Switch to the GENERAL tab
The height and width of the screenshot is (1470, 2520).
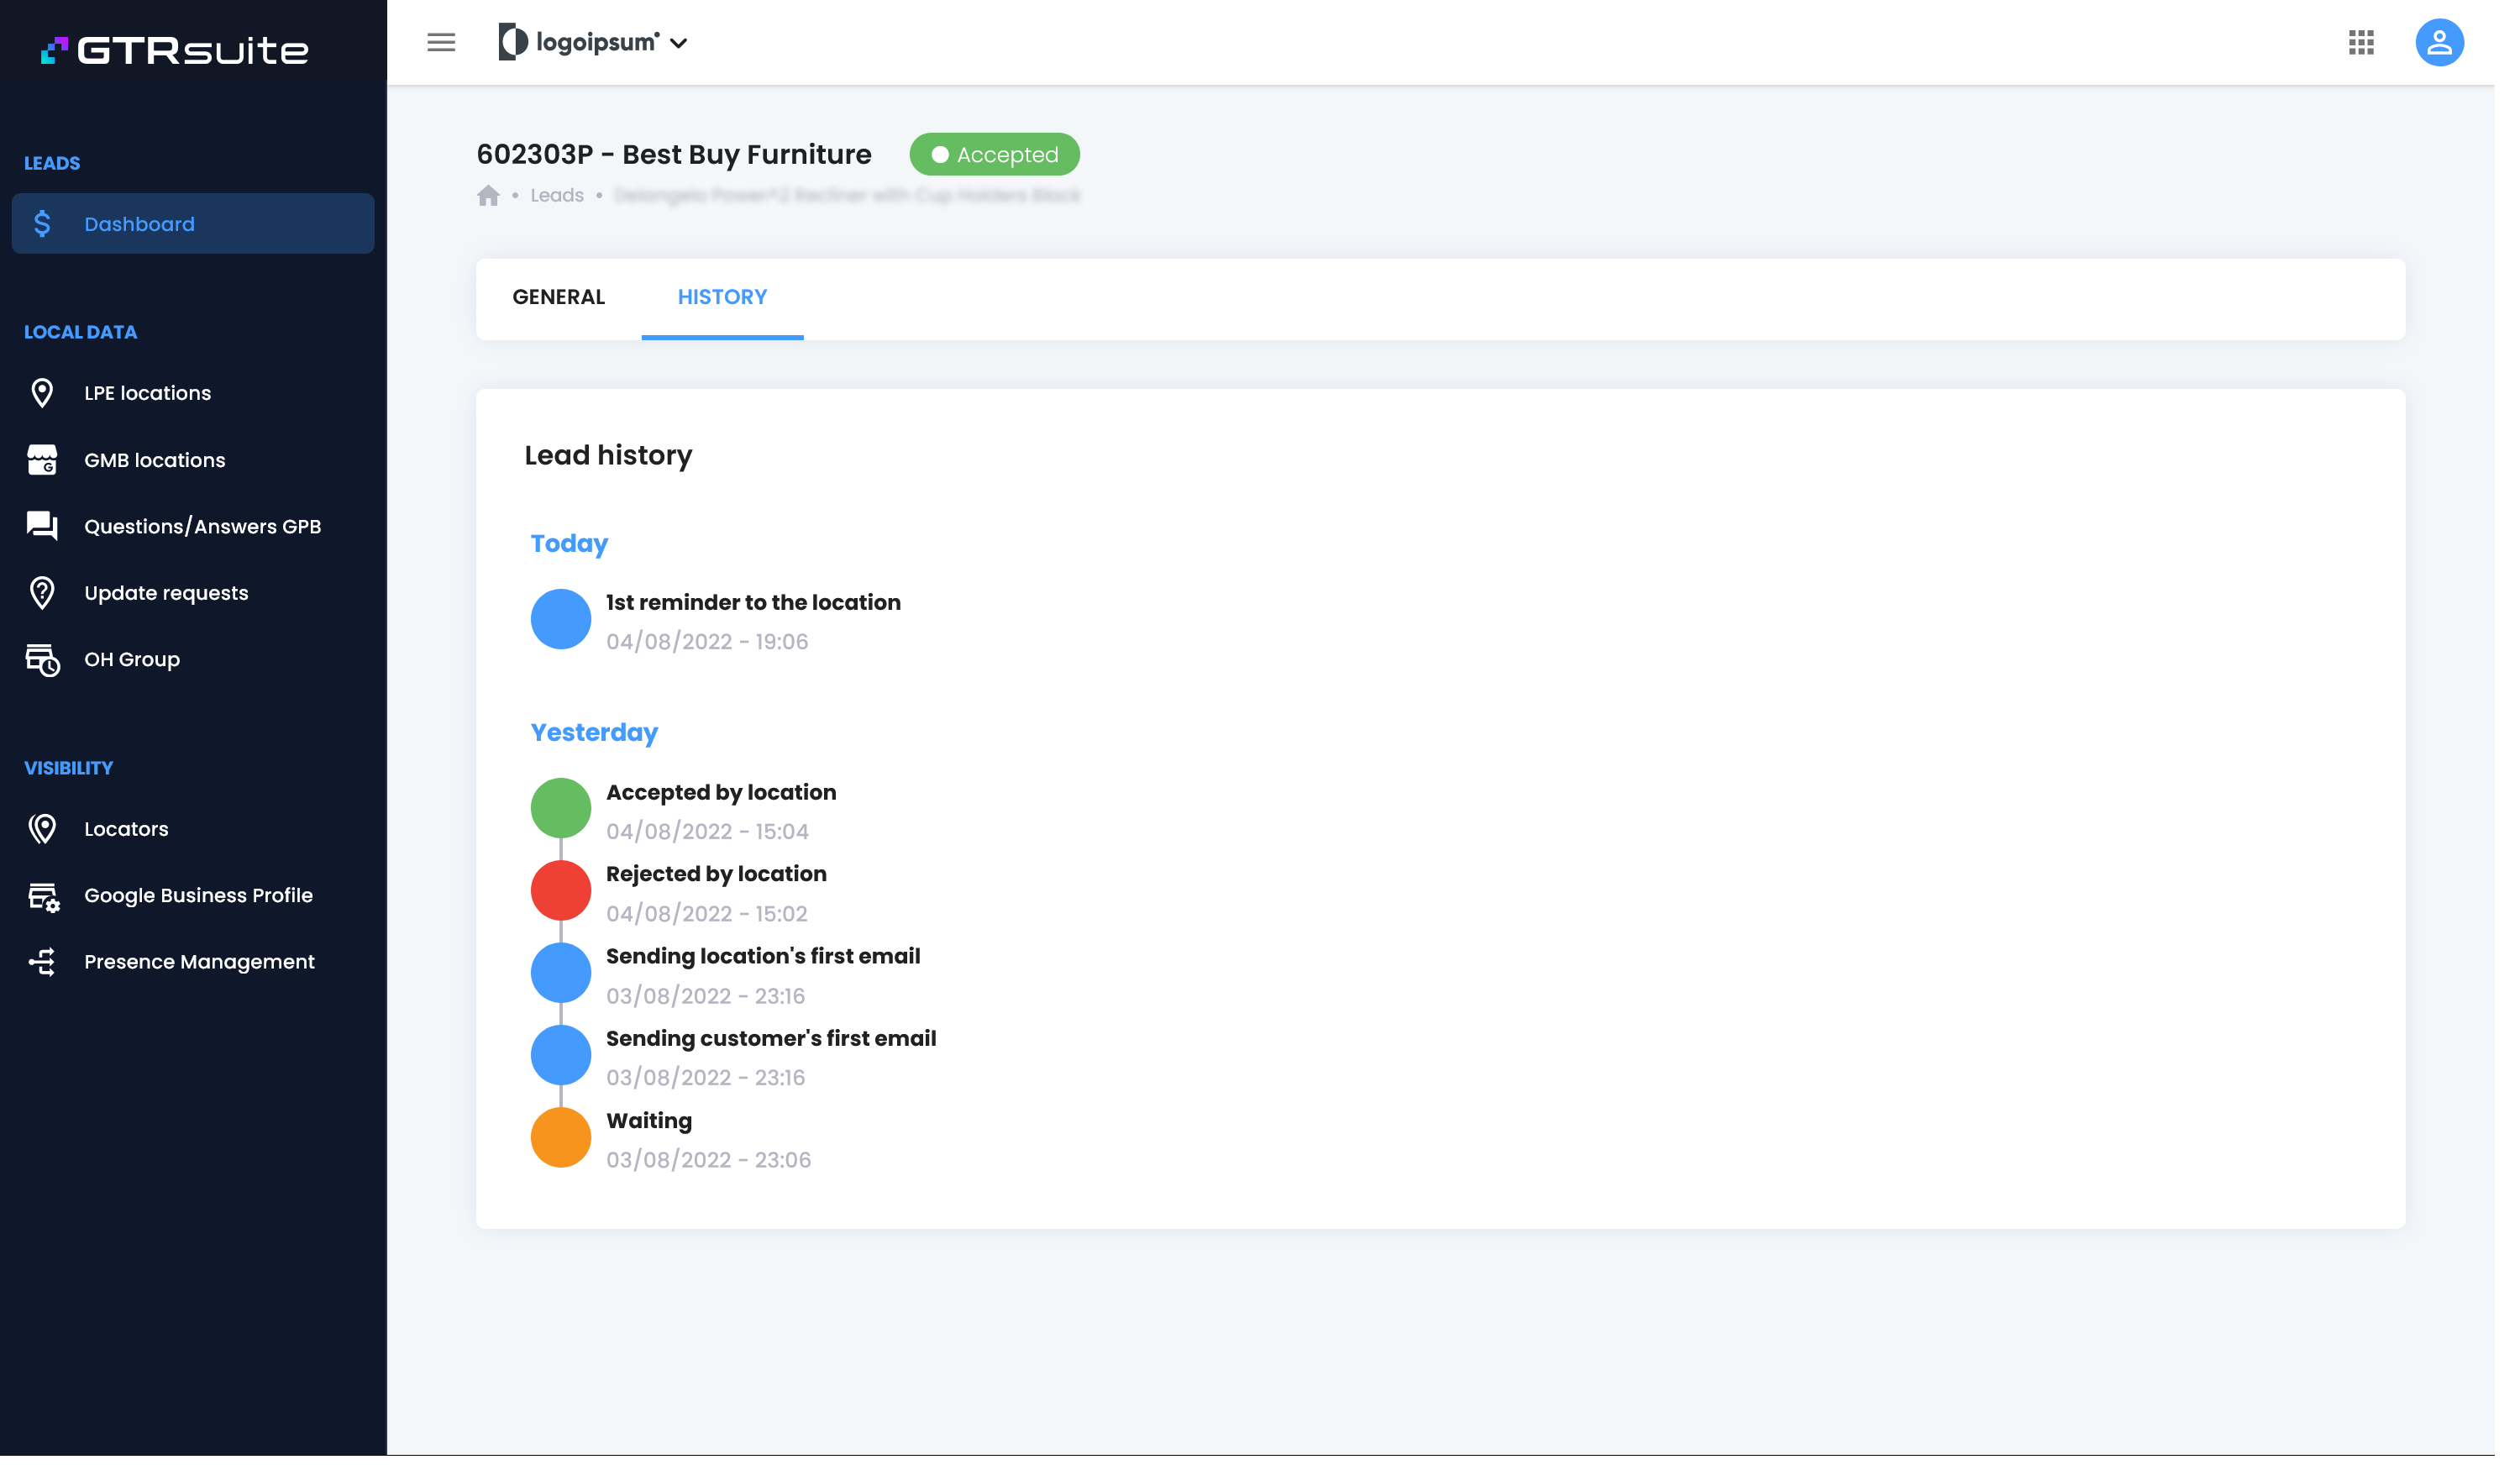coord(558,297)
